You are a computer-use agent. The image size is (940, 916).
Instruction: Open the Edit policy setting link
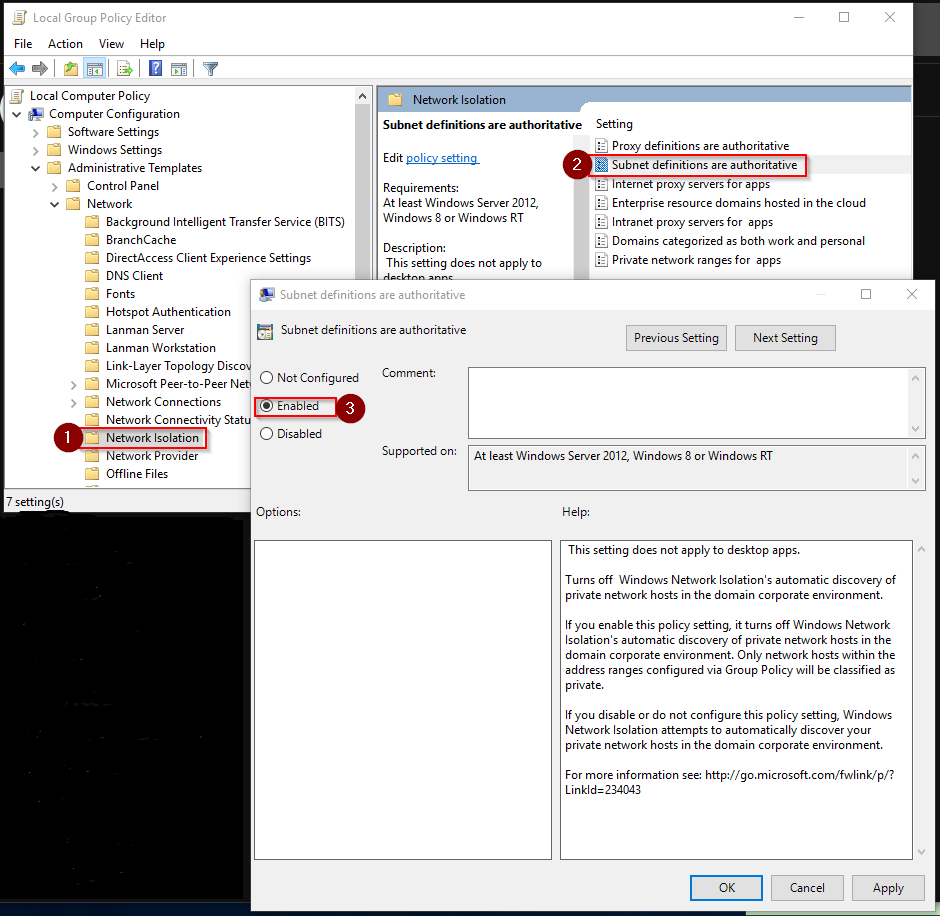pyautogui.click(x=442, y=158)
